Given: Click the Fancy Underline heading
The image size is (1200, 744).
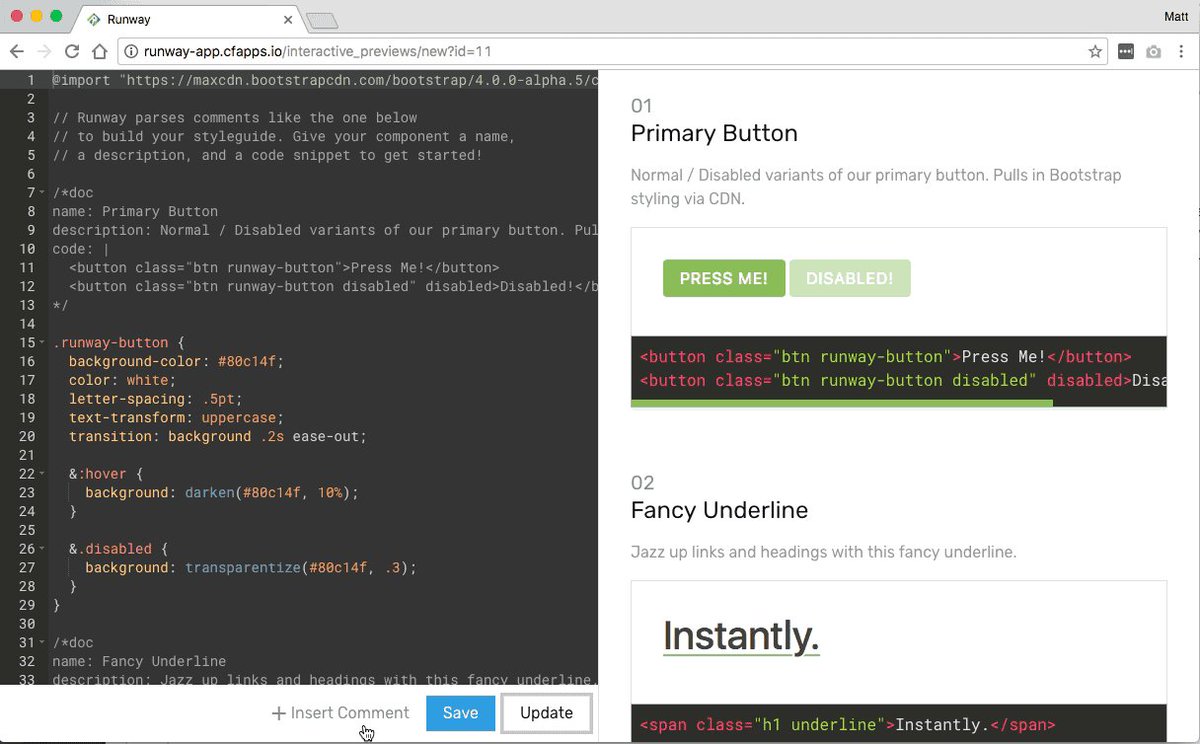Looking at the screenshot, I should pos(719,510).
